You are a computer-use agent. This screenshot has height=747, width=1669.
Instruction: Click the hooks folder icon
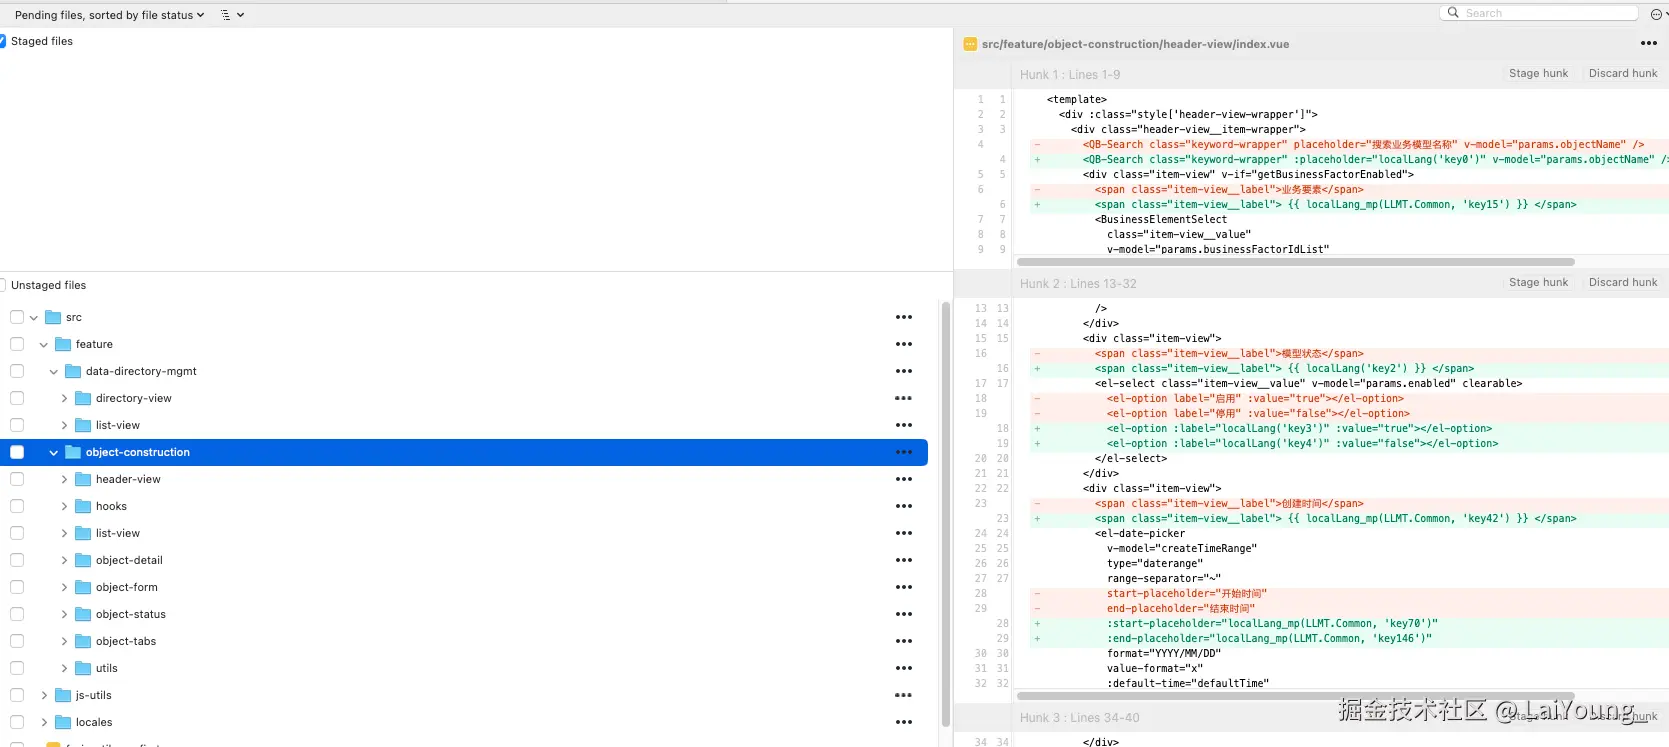tap(83, 506)
